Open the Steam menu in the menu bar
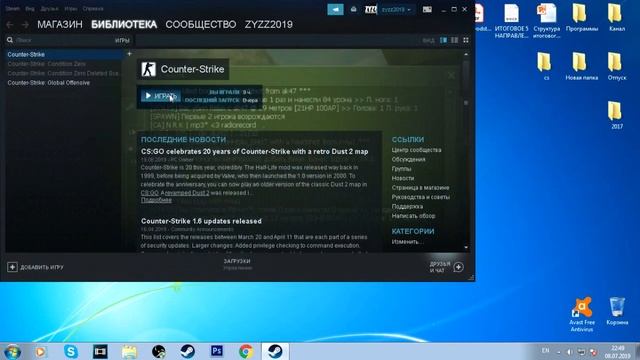Viewport: 640px width, 360px height. click(12, 9)
